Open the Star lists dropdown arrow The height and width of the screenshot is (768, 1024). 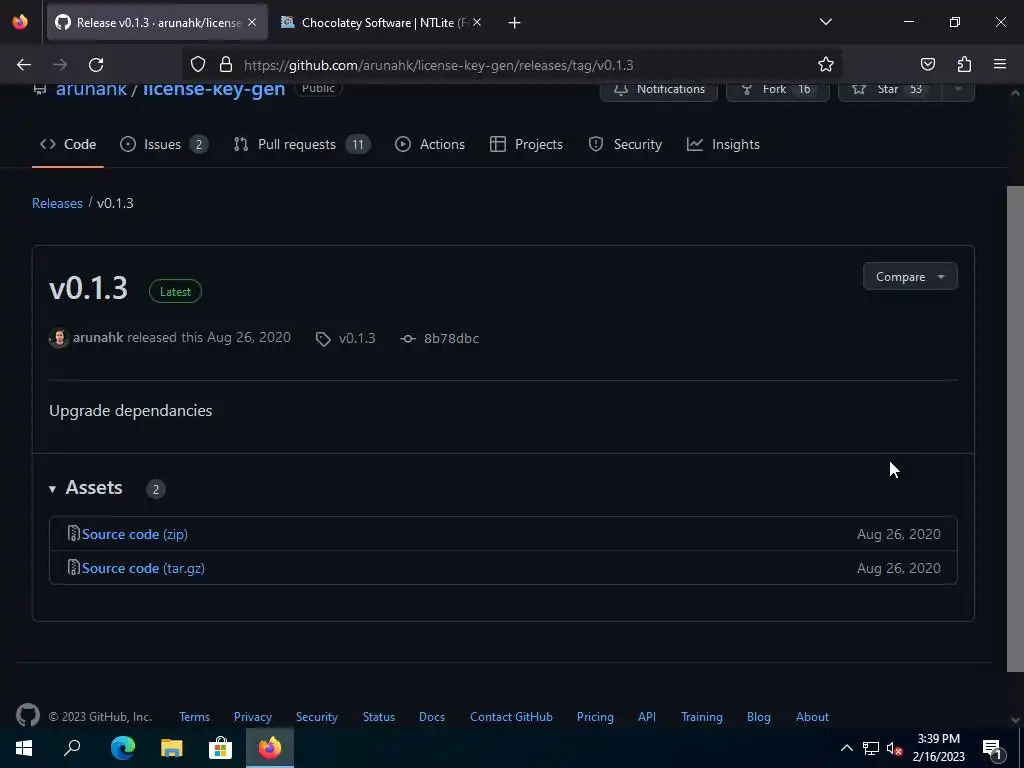click(958, 89)
